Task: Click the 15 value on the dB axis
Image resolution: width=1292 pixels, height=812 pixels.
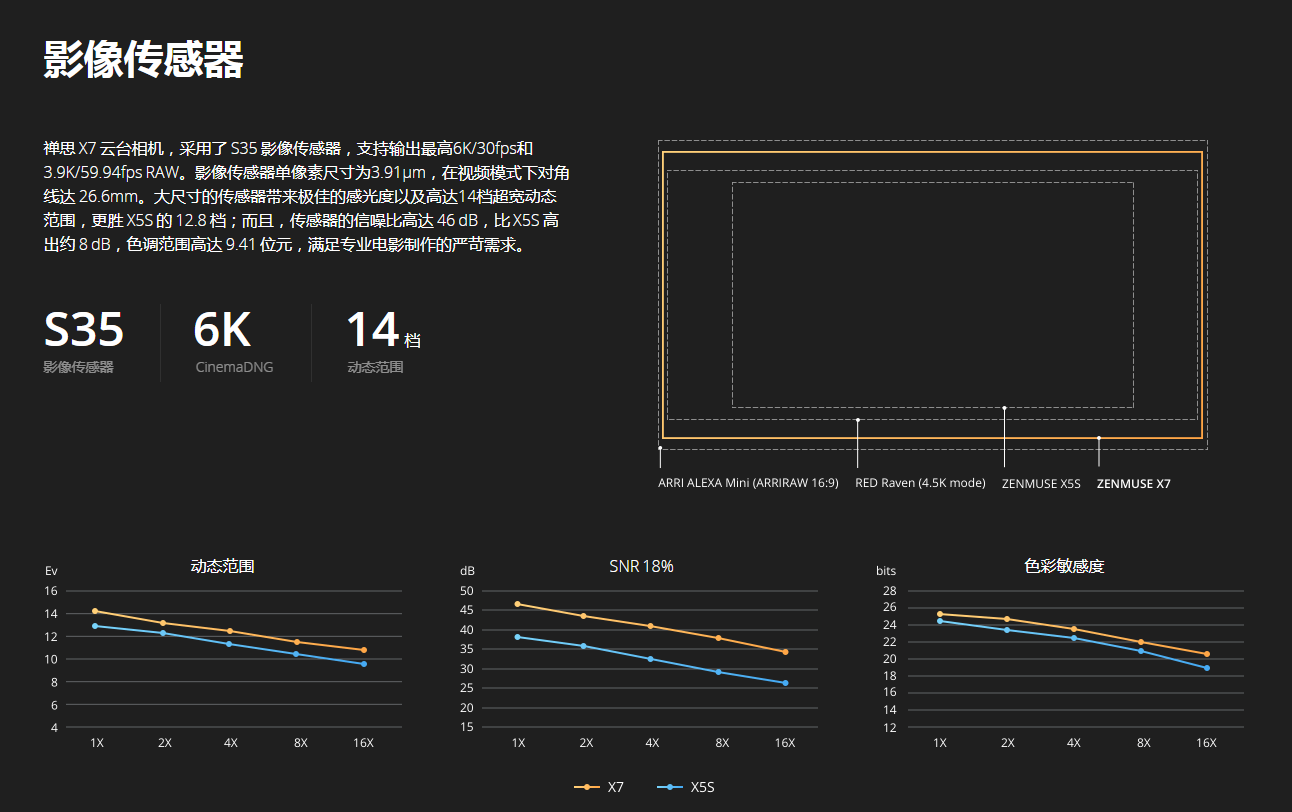Action: [x=467, y=727]
